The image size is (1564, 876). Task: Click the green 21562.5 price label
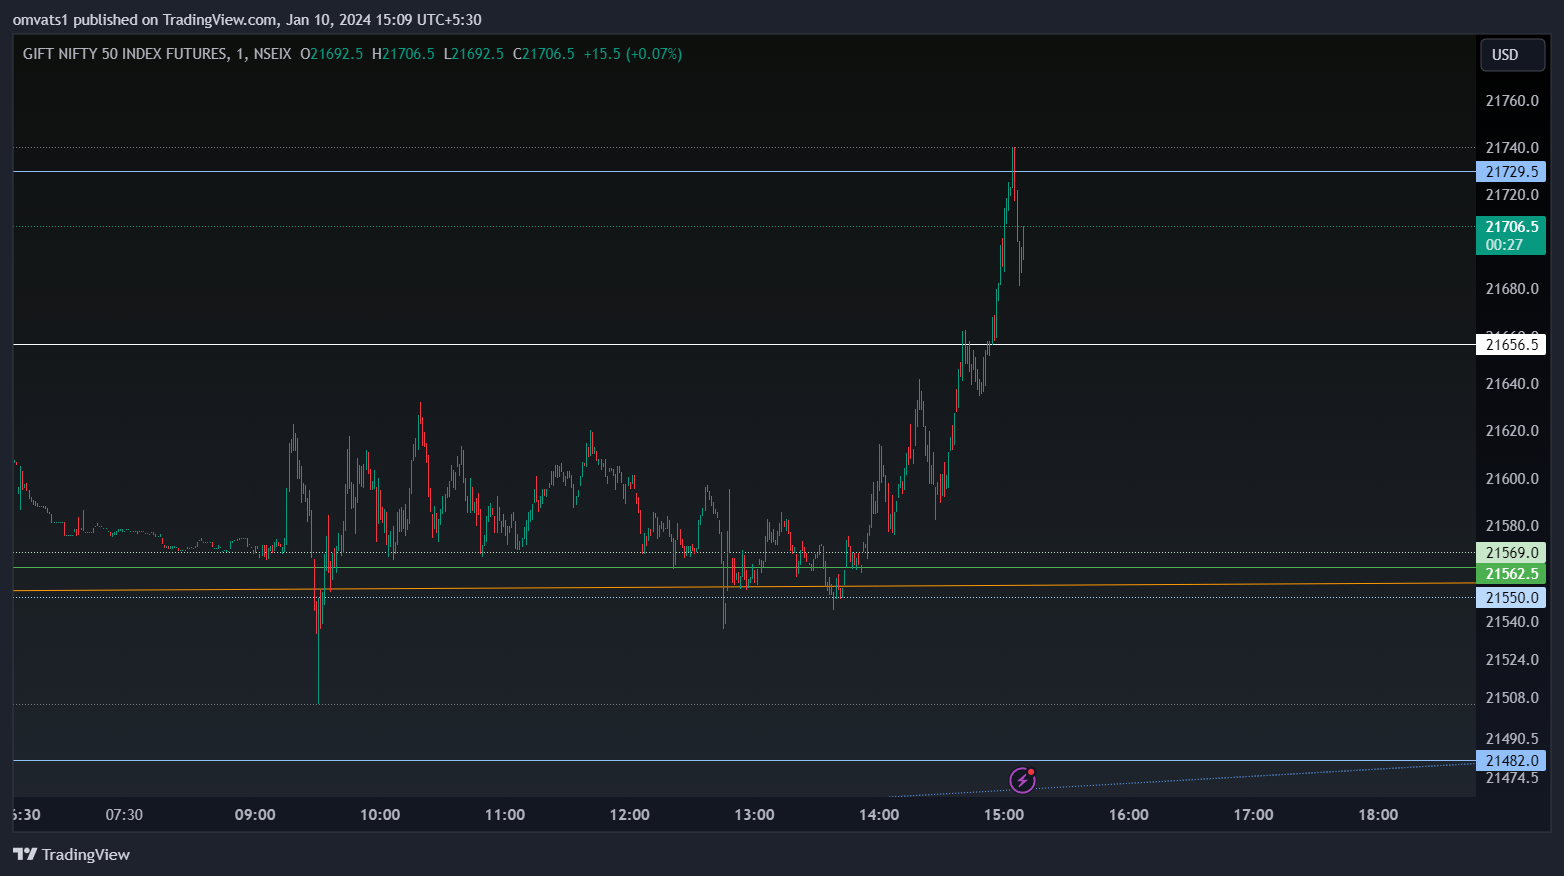(1511, 574)
